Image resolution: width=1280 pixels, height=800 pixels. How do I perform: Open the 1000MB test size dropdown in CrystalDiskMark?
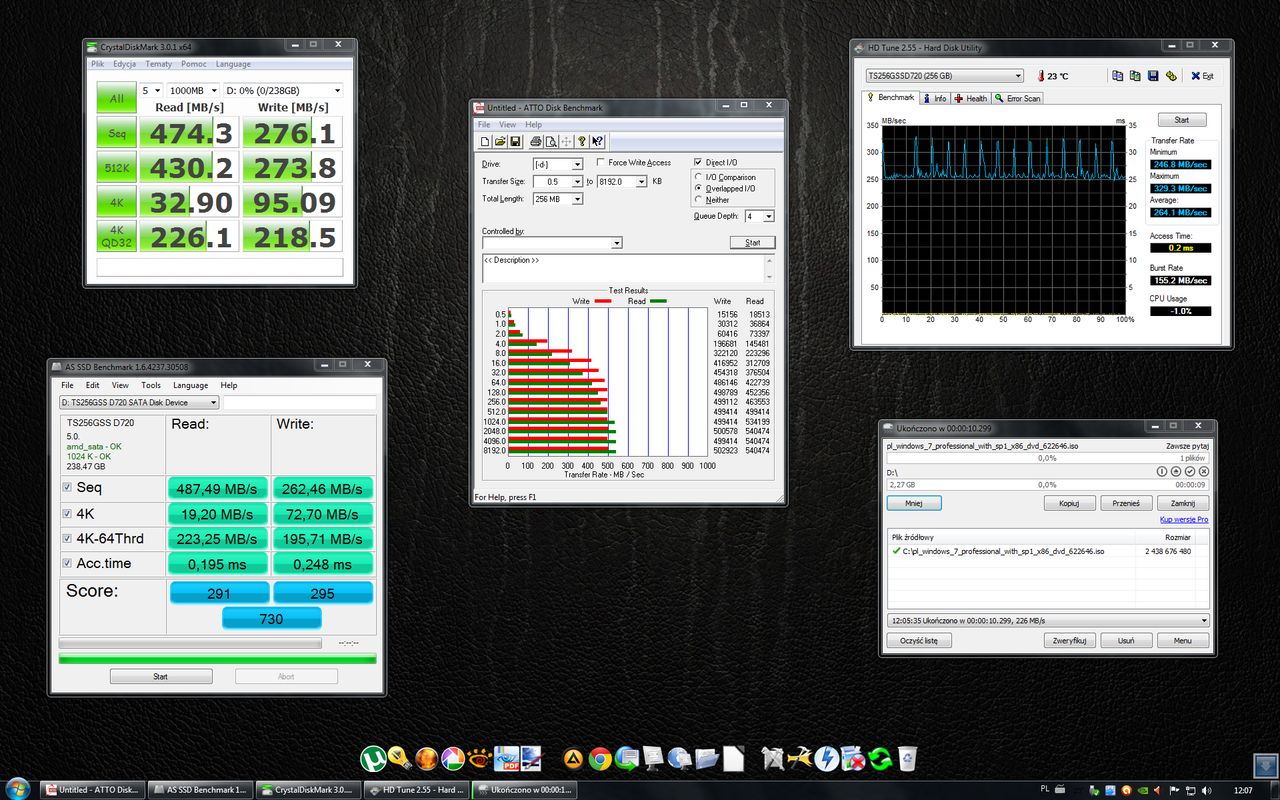(x=192, y=90)
